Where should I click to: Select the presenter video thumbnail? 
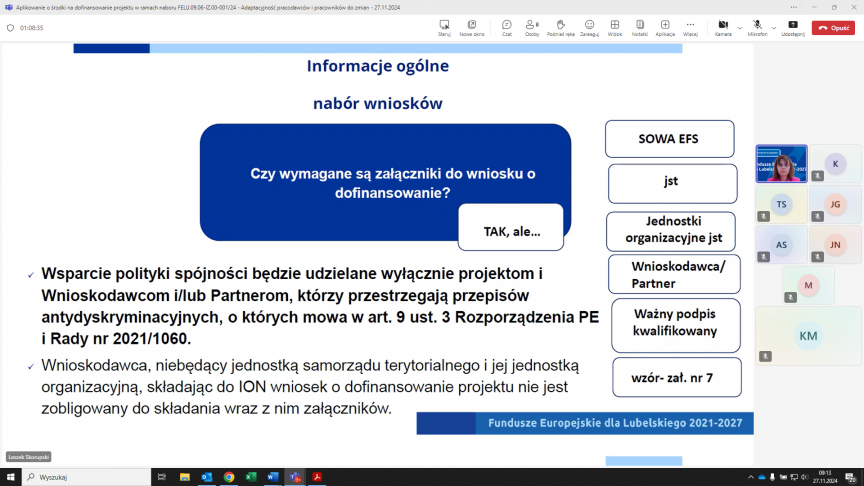781,164
